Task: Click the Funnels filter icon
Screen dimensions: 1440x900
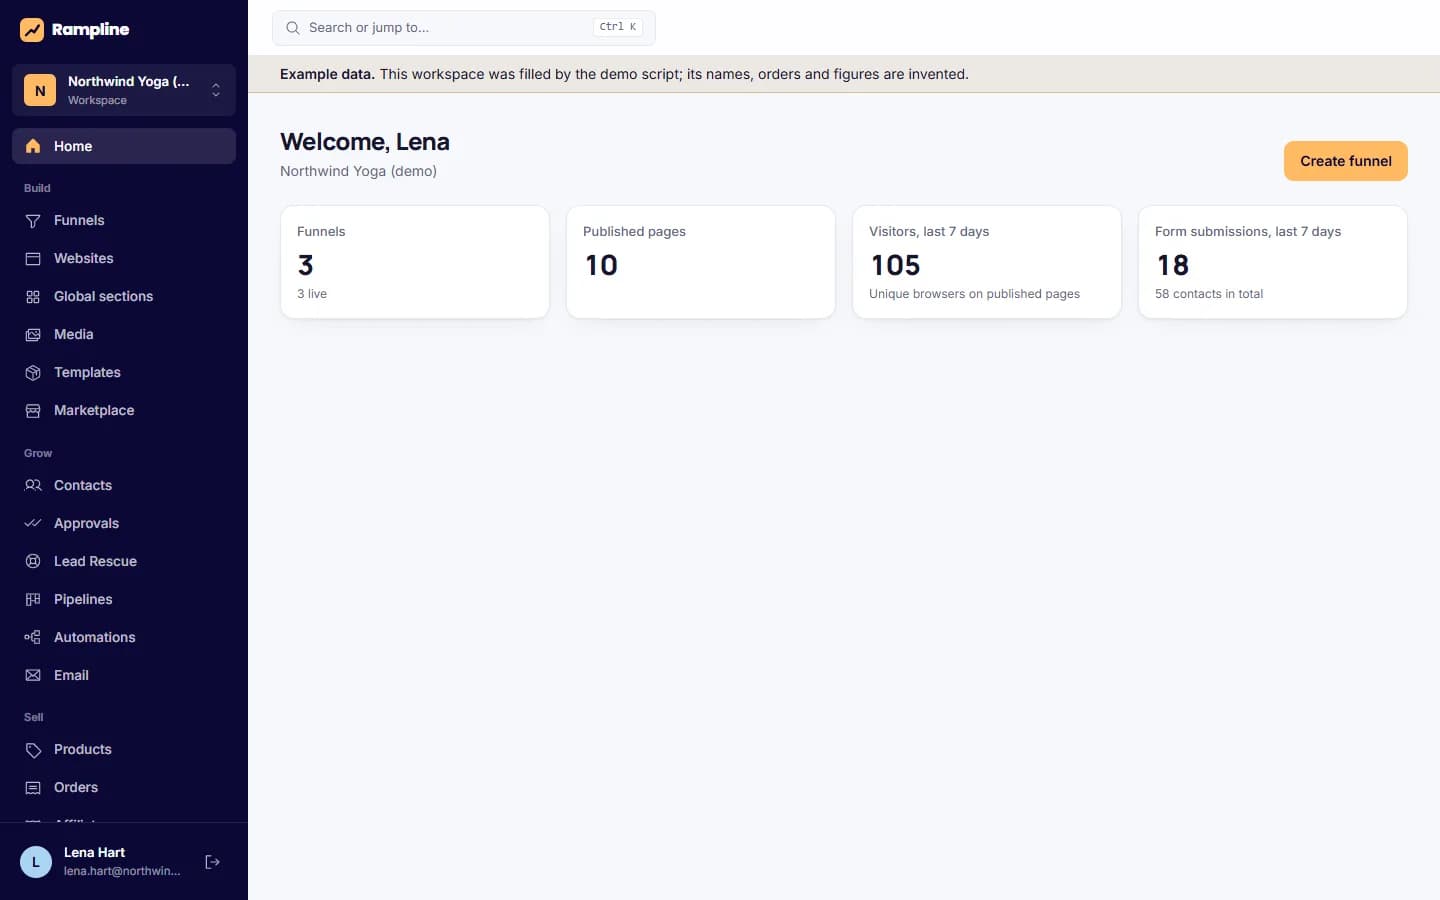Action: pyautogui.click(x=33, y=220)
